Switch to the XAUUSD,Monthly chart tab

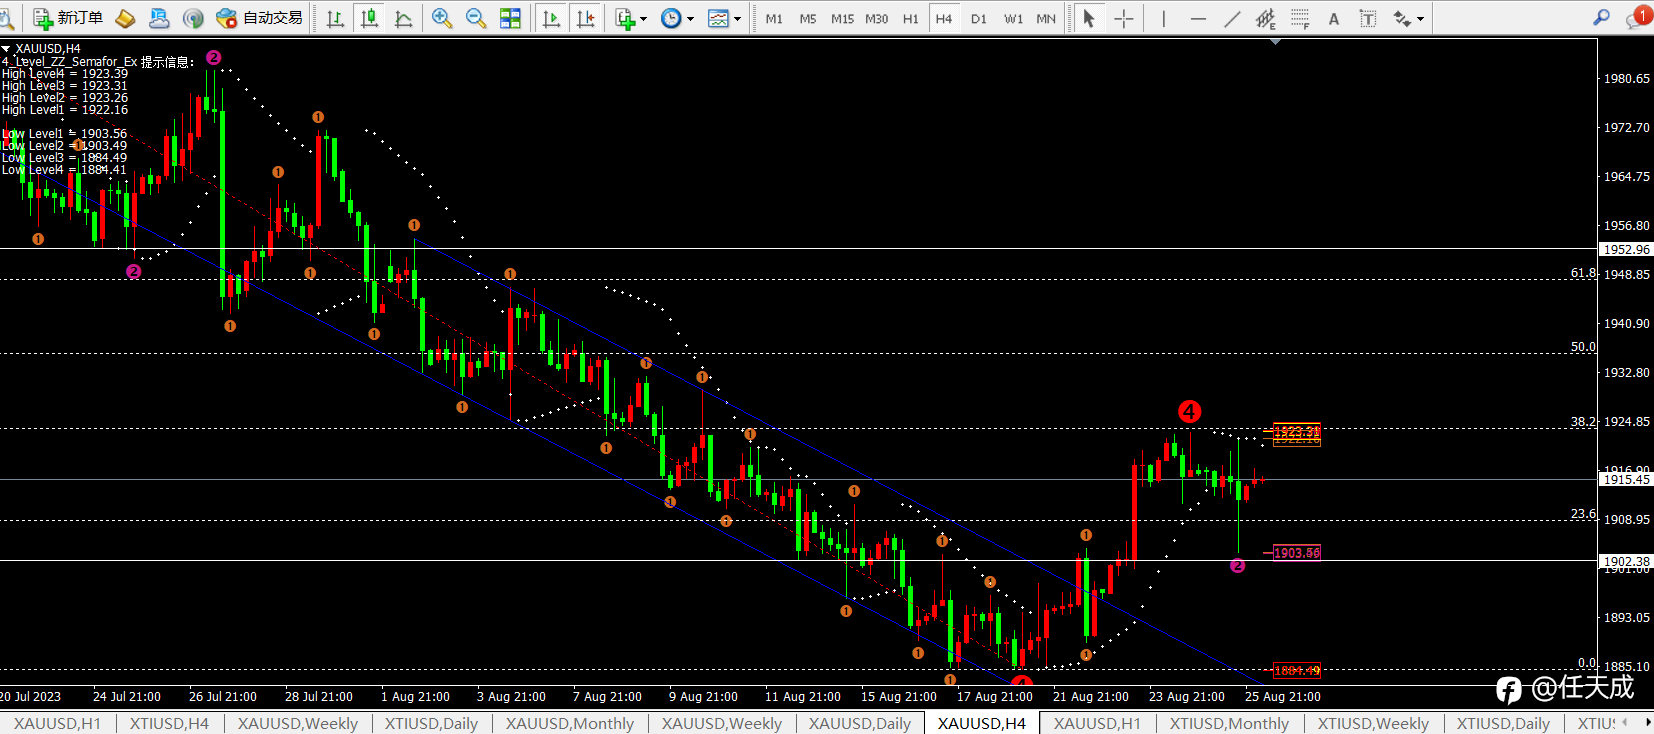coord(570,723)
